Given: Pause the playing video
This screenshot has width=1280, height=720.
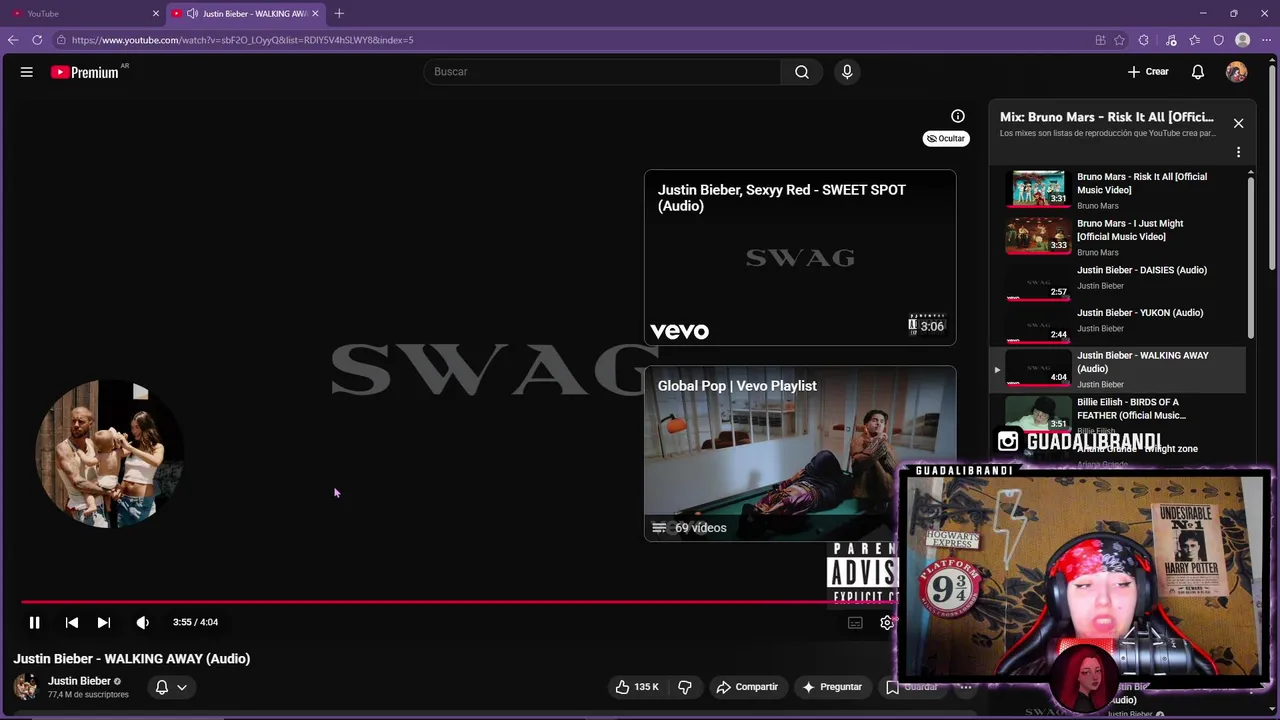Looking at the screenshot, I should click(x=34, y=622).
